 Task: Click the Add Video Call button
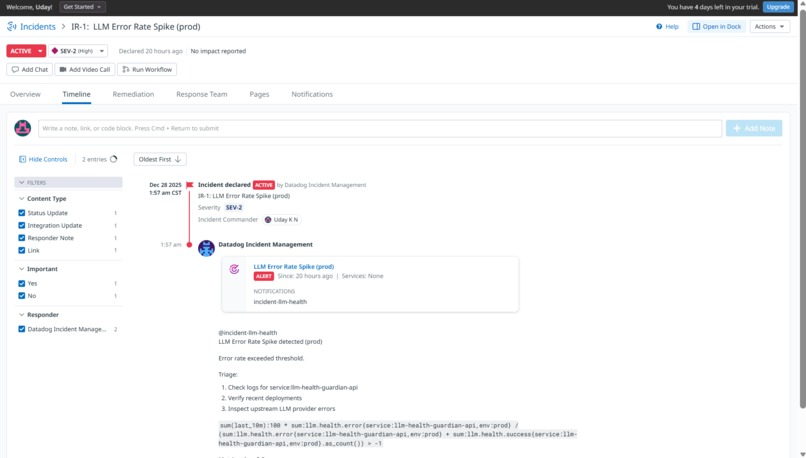coord(85,69)
